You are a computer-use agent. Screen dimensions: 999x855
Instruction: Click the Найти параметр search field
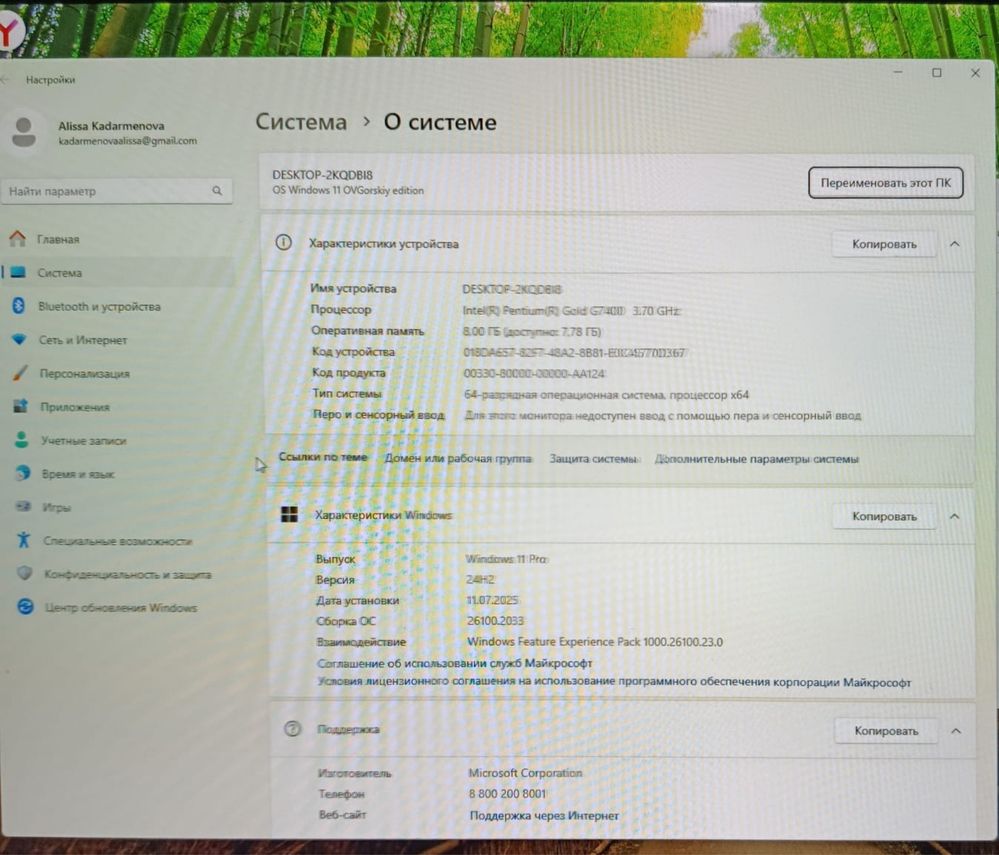[x=117, y=190]
